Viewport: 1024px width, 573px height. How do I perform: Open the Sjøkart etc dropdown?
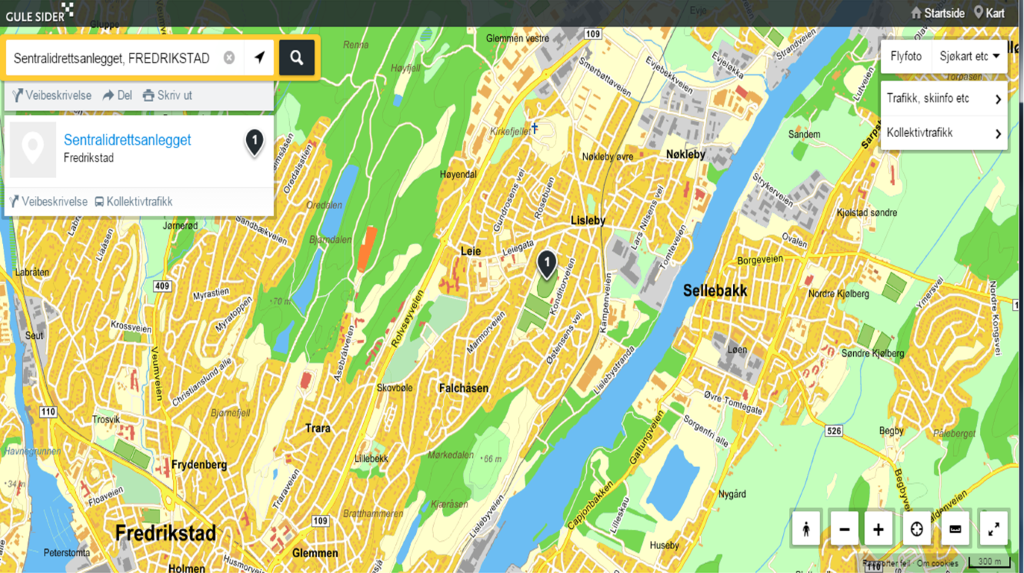point(969,56)
